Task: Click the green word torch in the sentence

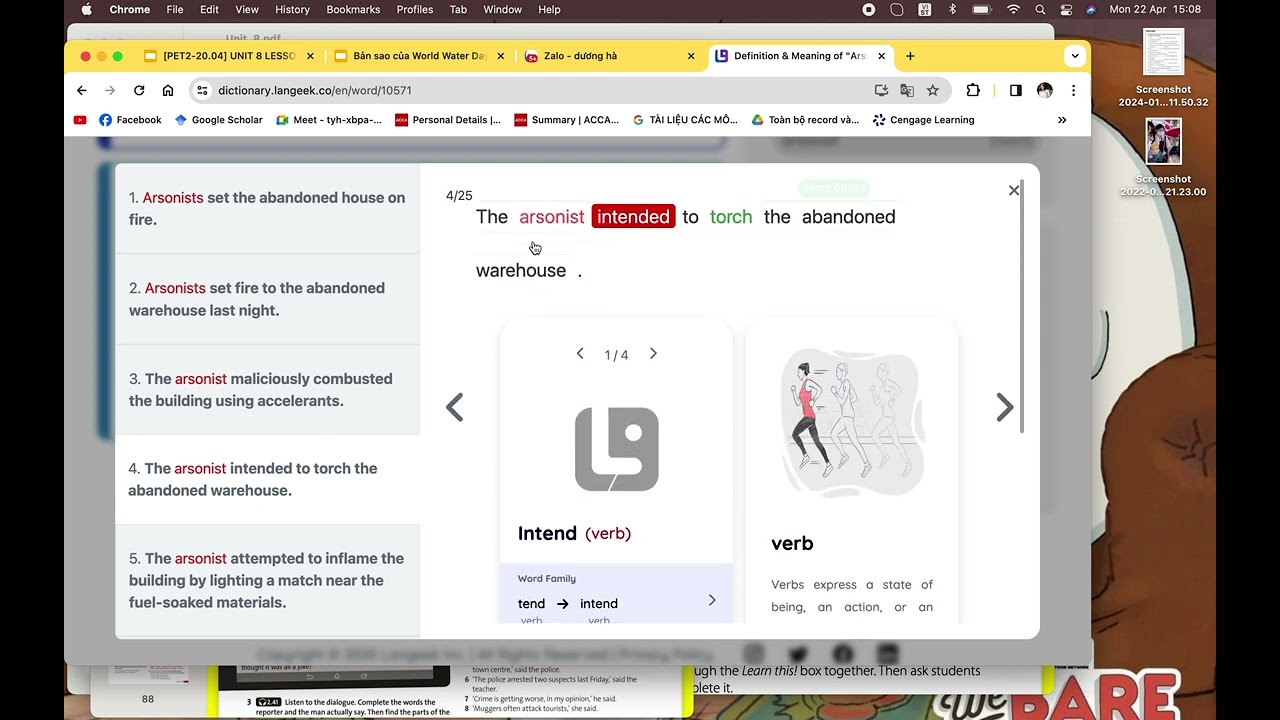Action: click(x=731, y=217)
